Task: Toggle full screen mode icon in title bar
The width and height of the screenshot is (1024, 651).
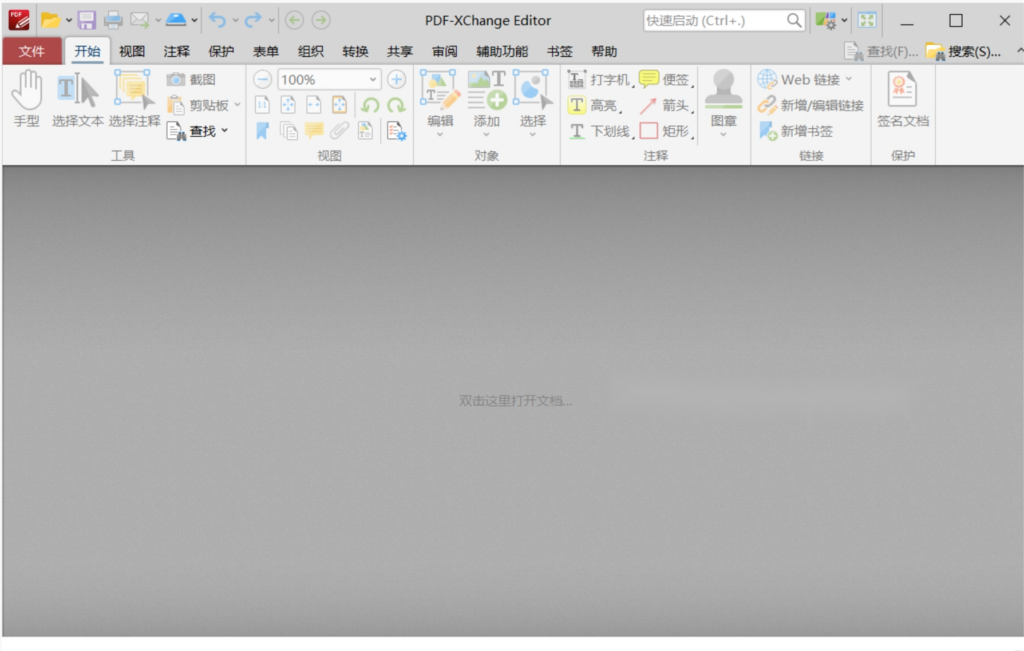Action: click(867, 20)
